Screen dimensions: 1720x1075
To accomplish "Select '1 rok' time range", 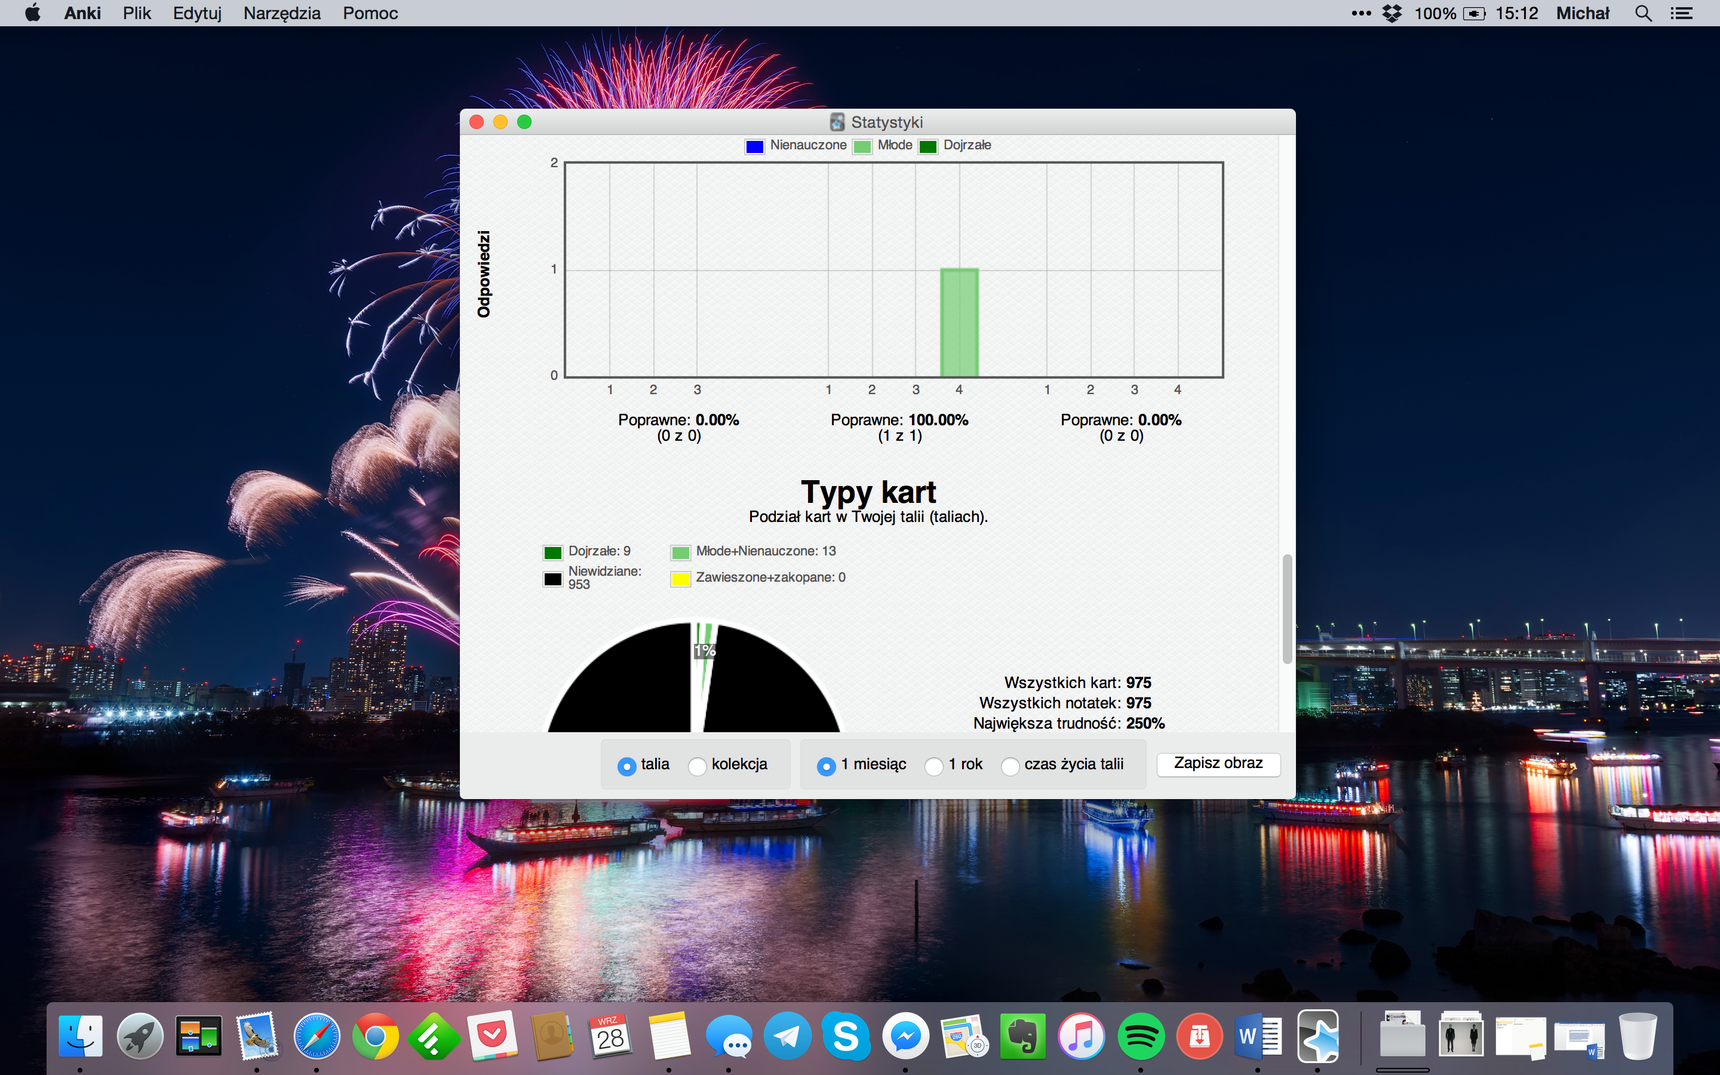I will (934, 766).
